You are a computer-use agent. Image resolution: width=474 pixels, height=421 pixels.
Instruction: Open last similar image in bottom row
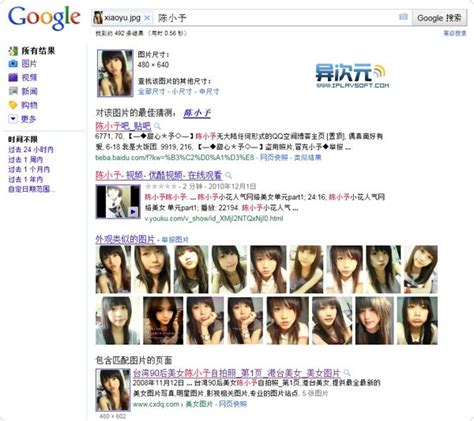coord(417,321)
